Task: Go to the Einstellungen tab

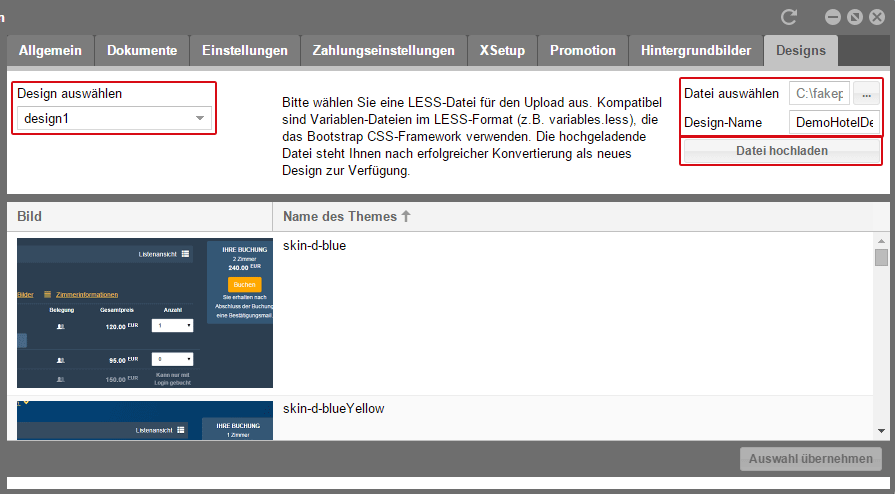Action: click(245, 51)
